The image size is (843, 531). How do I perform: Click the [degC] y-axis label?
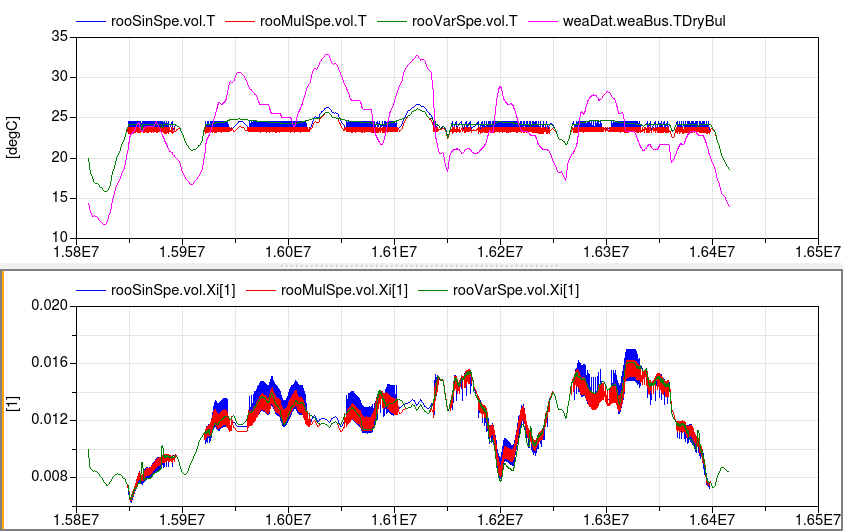click(14, 136)
